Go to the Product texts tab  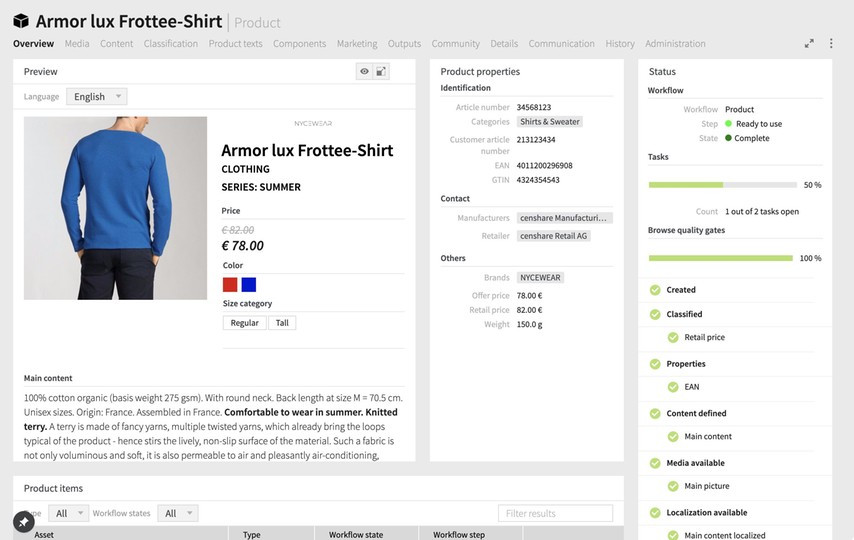(235, 44)
